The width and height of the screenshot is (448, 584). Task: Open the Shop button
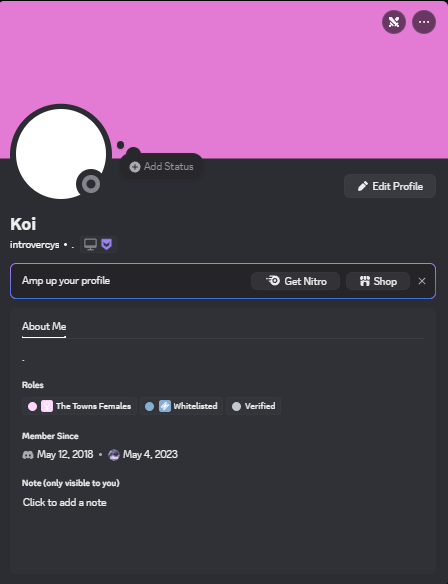378,281
